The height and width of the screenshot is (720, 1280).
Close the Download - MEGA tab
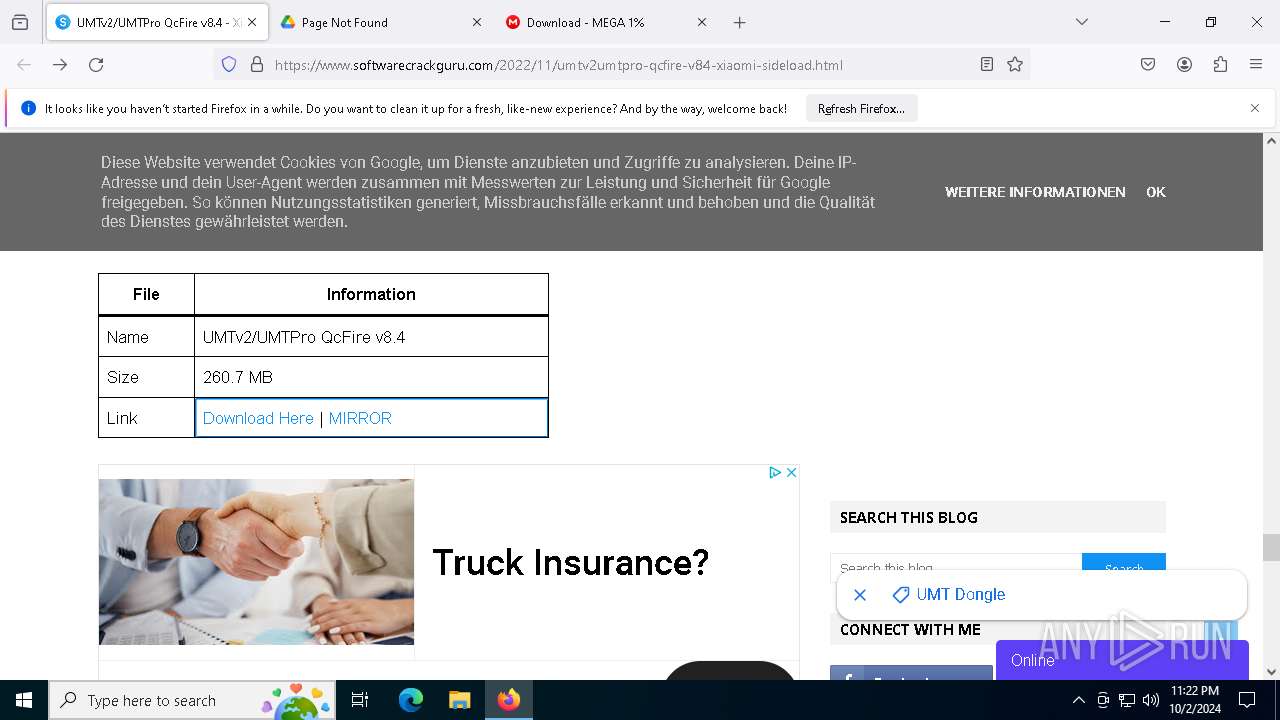pos(701,22)
